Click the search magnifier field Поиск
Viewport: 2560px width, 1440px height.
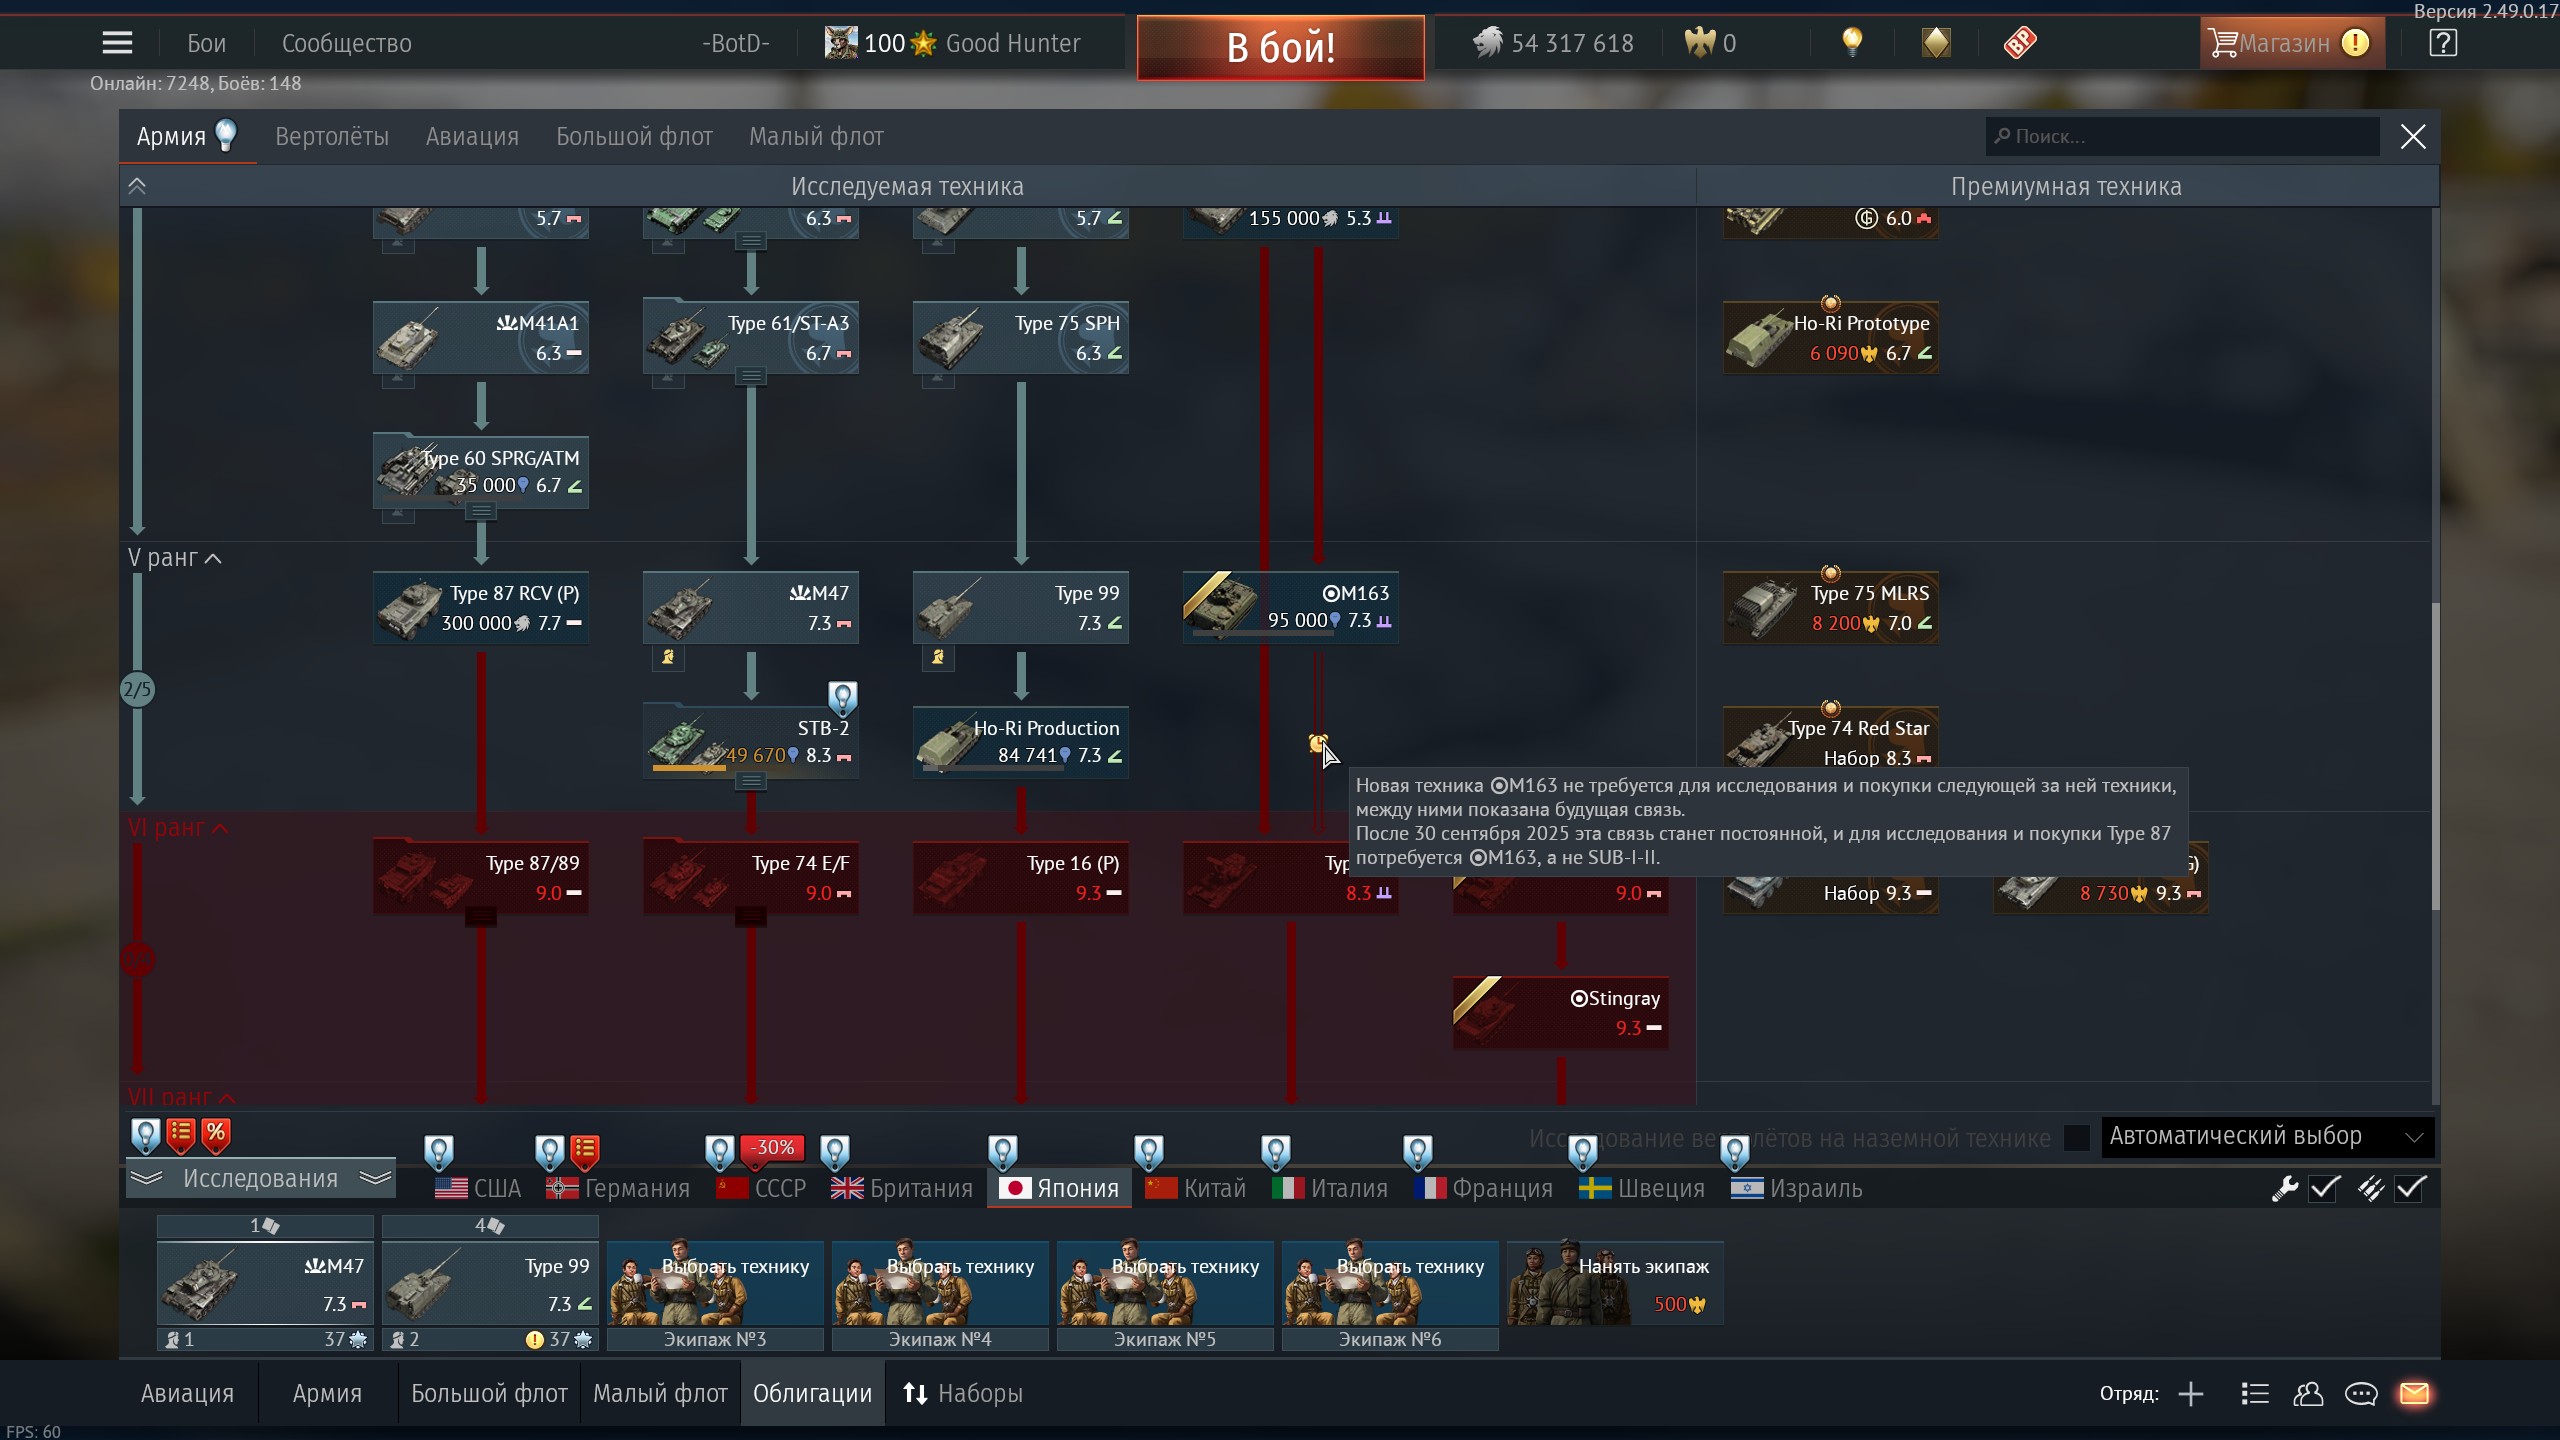click(2182, 137)
